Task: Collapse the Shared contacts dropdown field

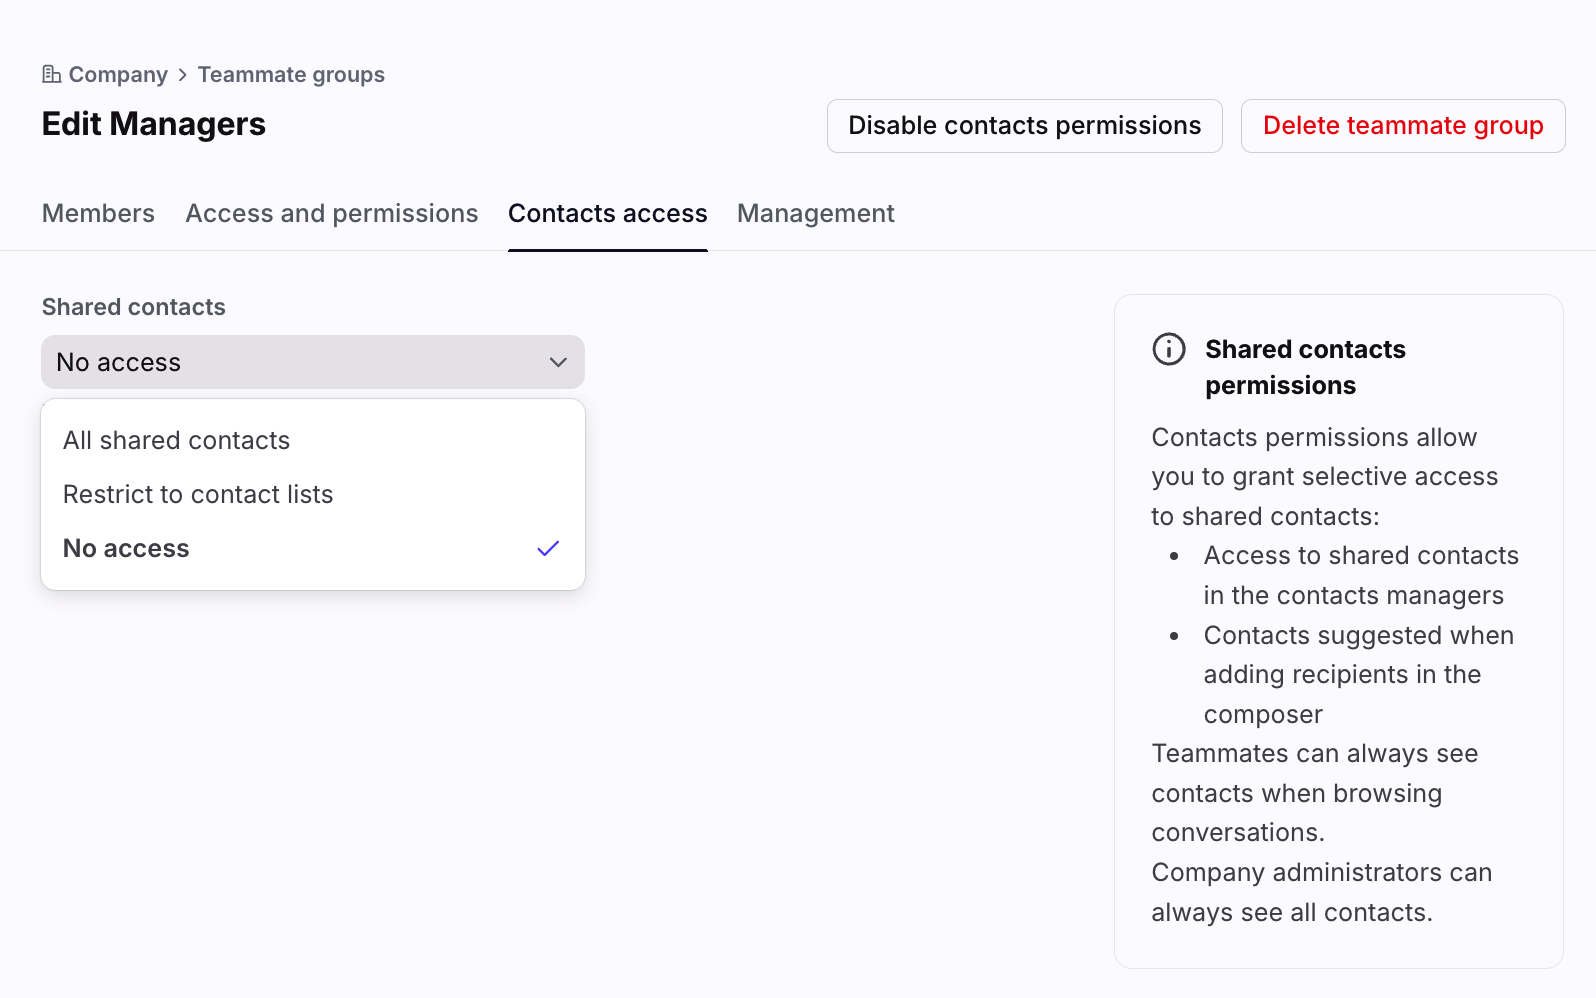Action: click(312, 362)
